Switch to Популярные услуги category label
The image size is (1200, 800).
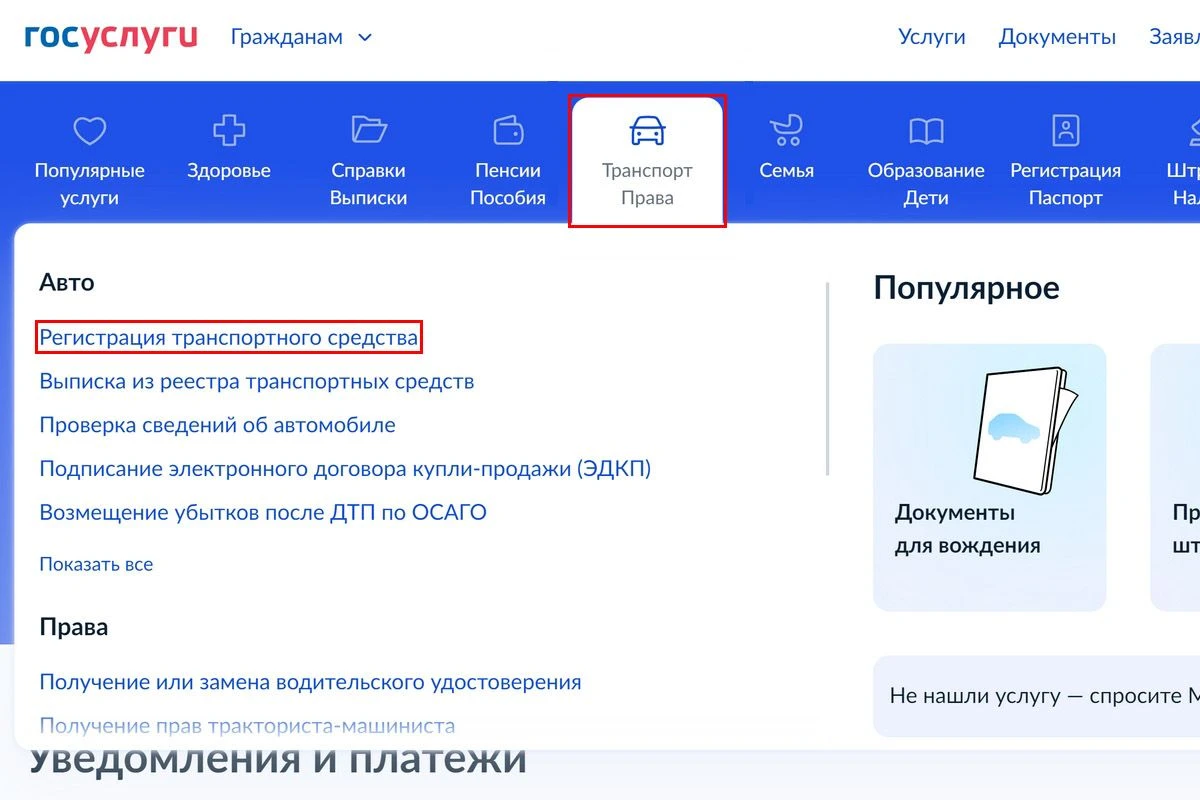pyautogui.click(x=90, y=184)
